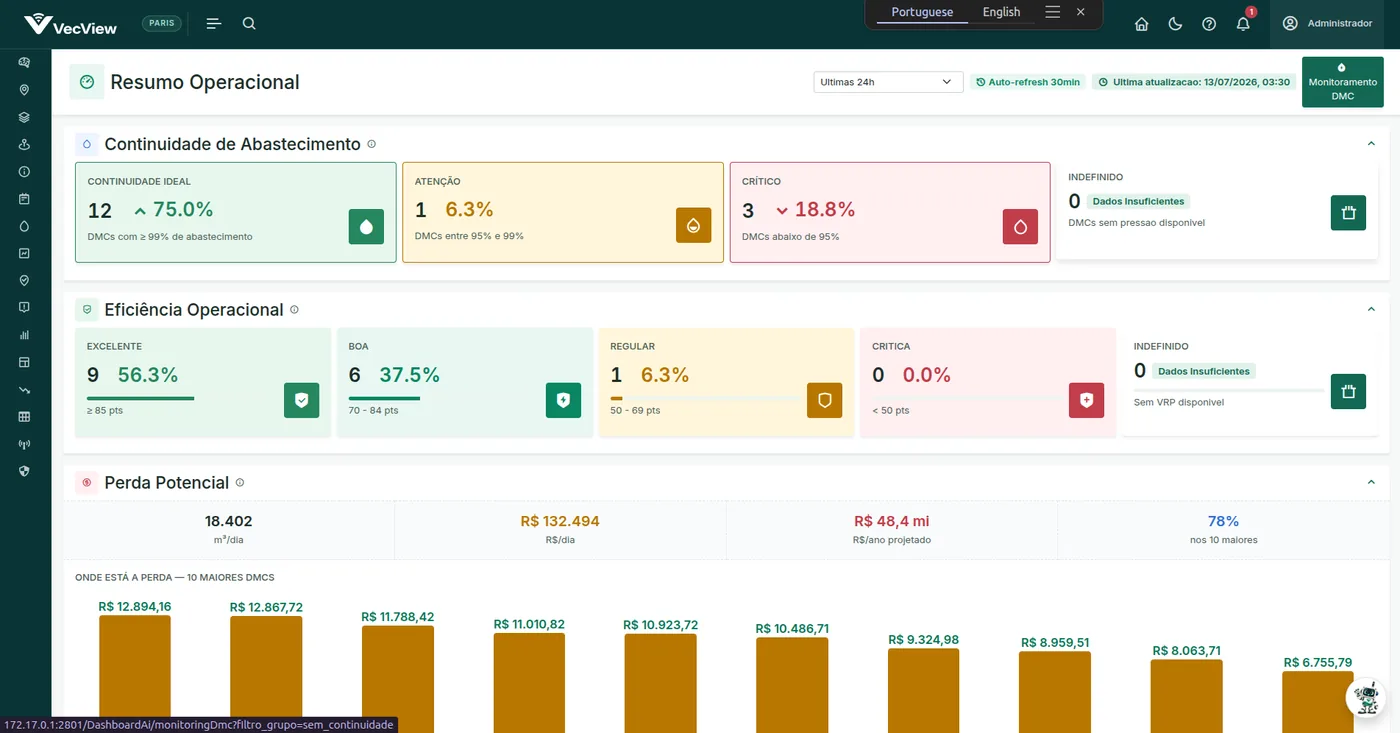Open the notifications bell icon

pos(1243,24)
